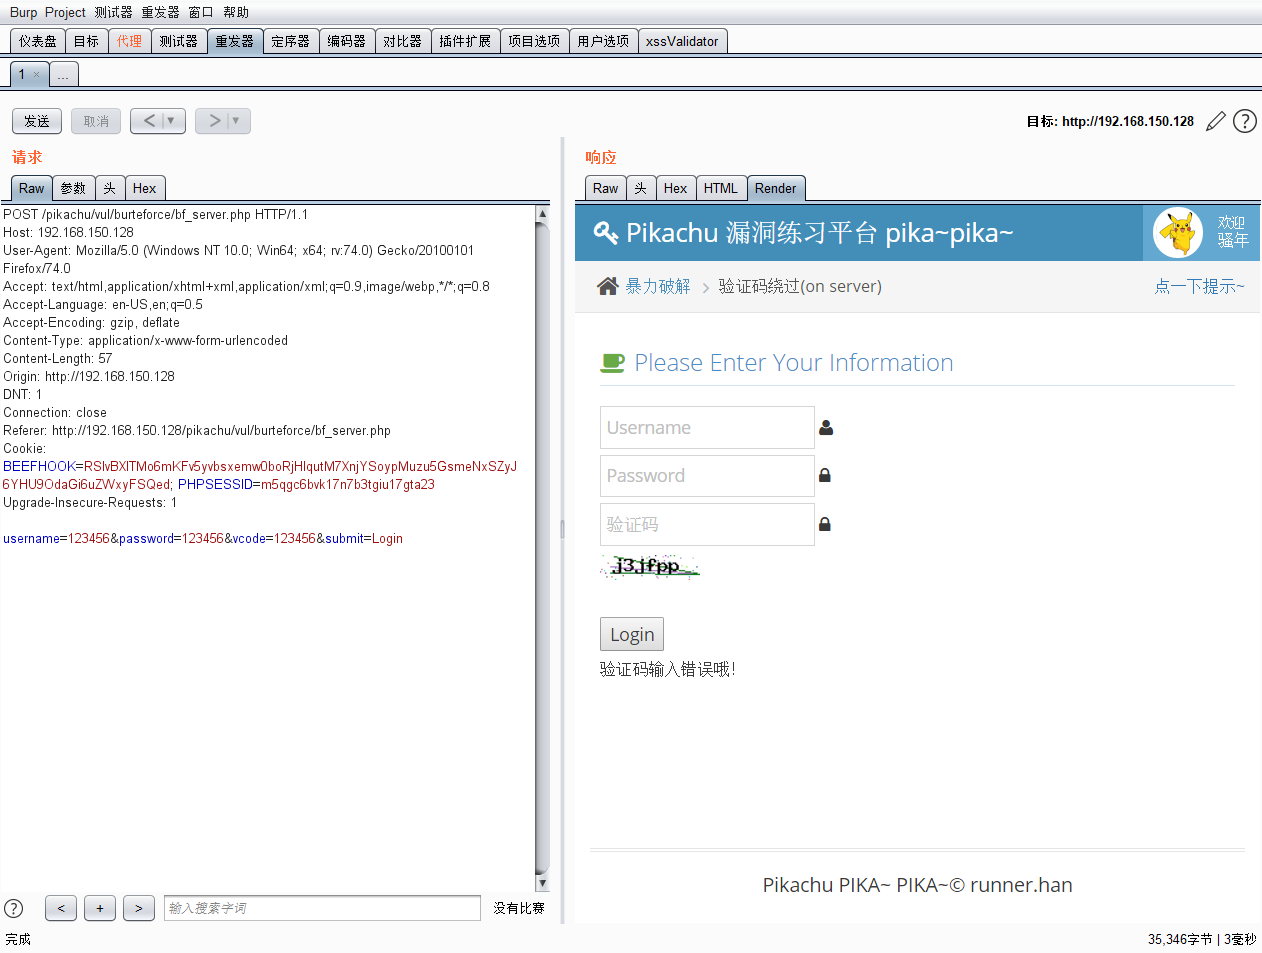The image size is (1262, 953).
Task: Click the lock icon beside 验证码 field
Action: [825, 523]
